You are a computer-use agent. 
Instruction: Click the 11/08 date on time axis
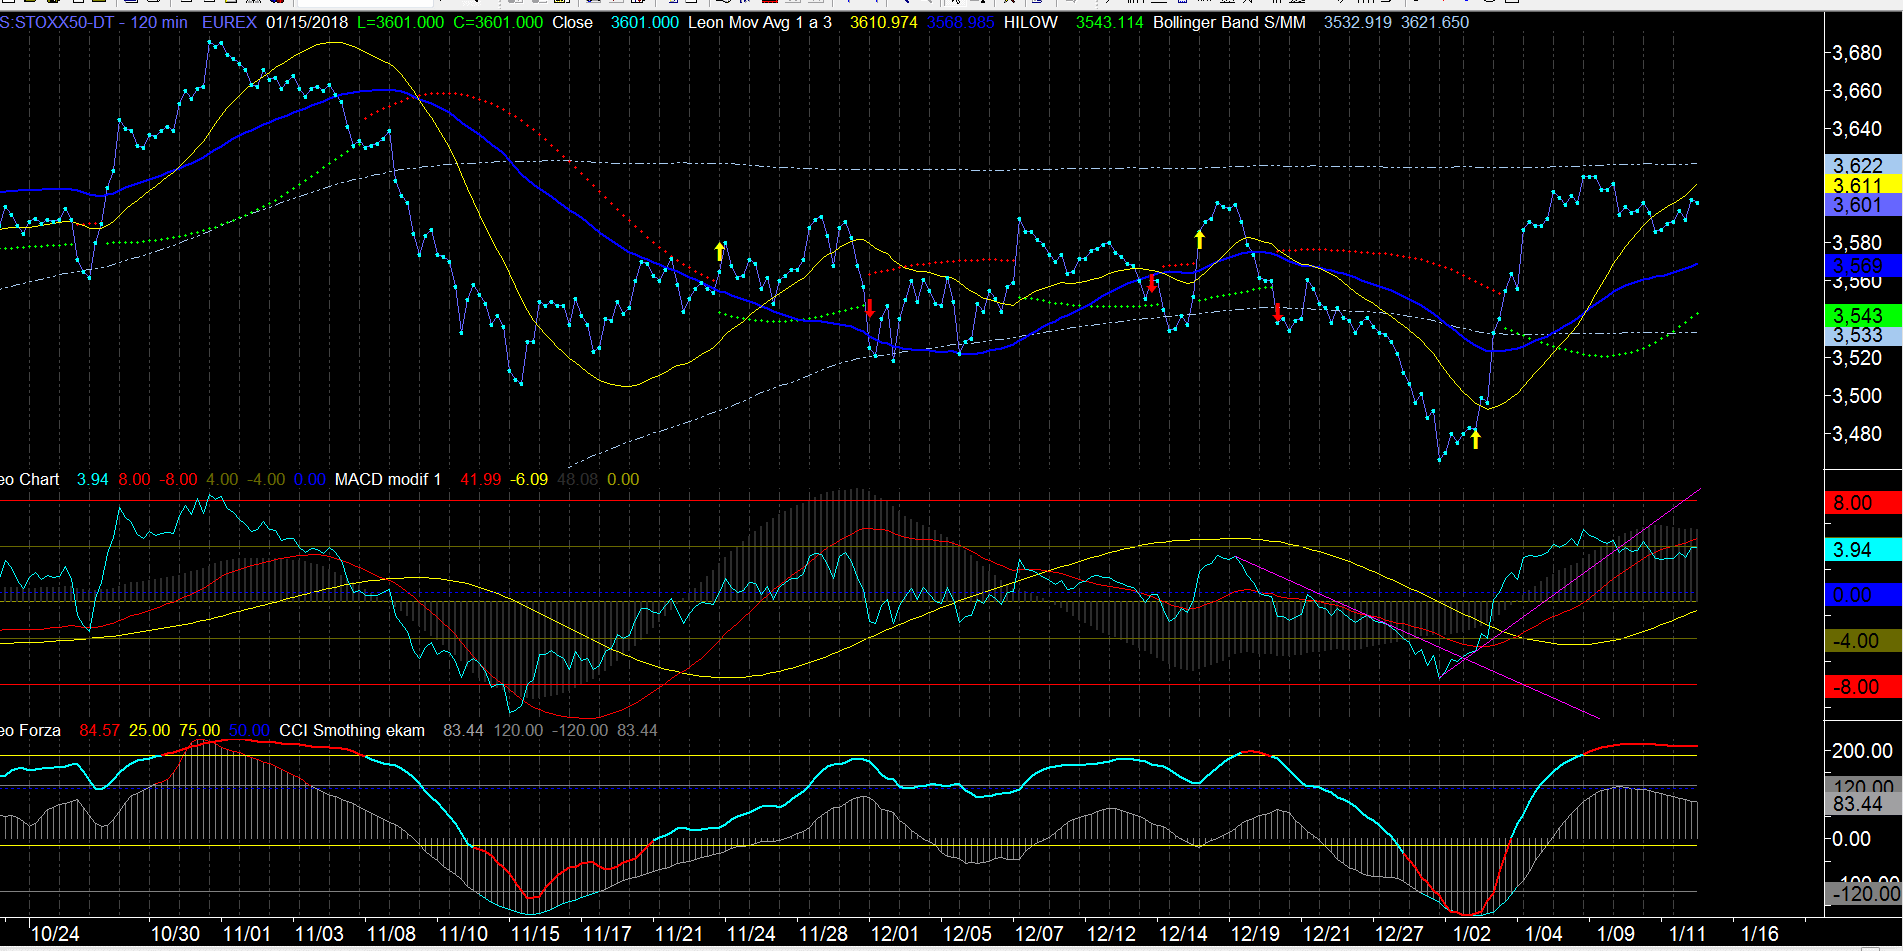(x=391, y=934)
